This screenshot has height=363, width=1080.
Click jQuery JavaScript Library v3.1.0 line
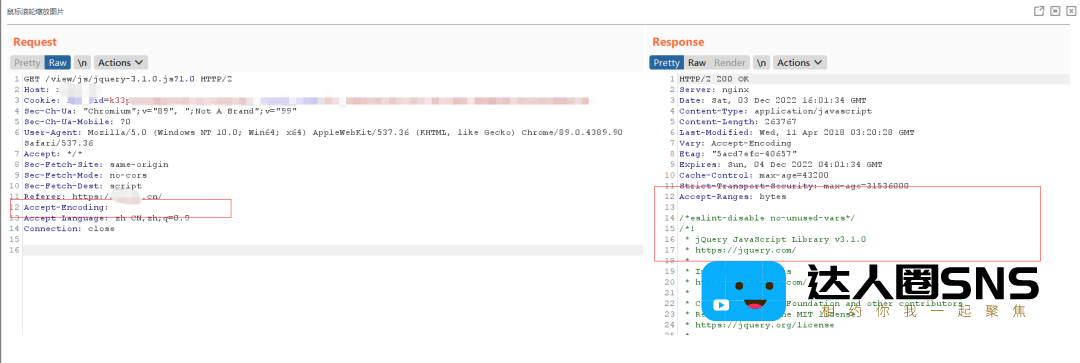click(x=776, y=239)
